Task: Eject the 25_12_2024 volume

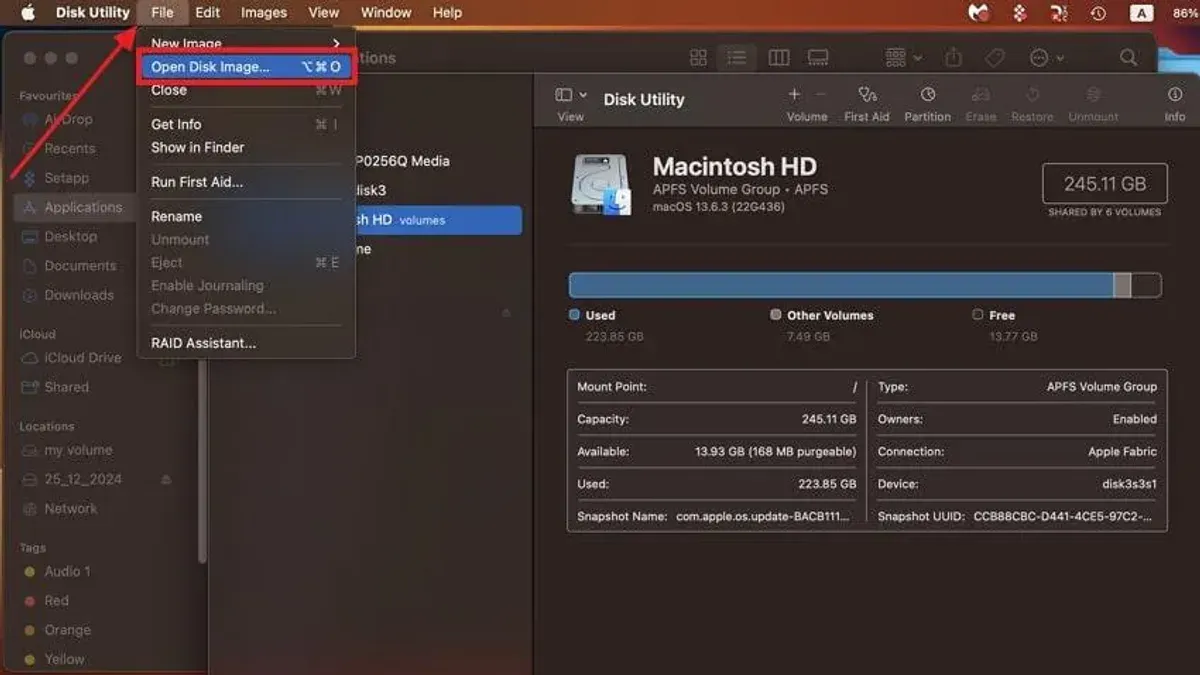Action: pyautogui.click(x=166, y=479)
